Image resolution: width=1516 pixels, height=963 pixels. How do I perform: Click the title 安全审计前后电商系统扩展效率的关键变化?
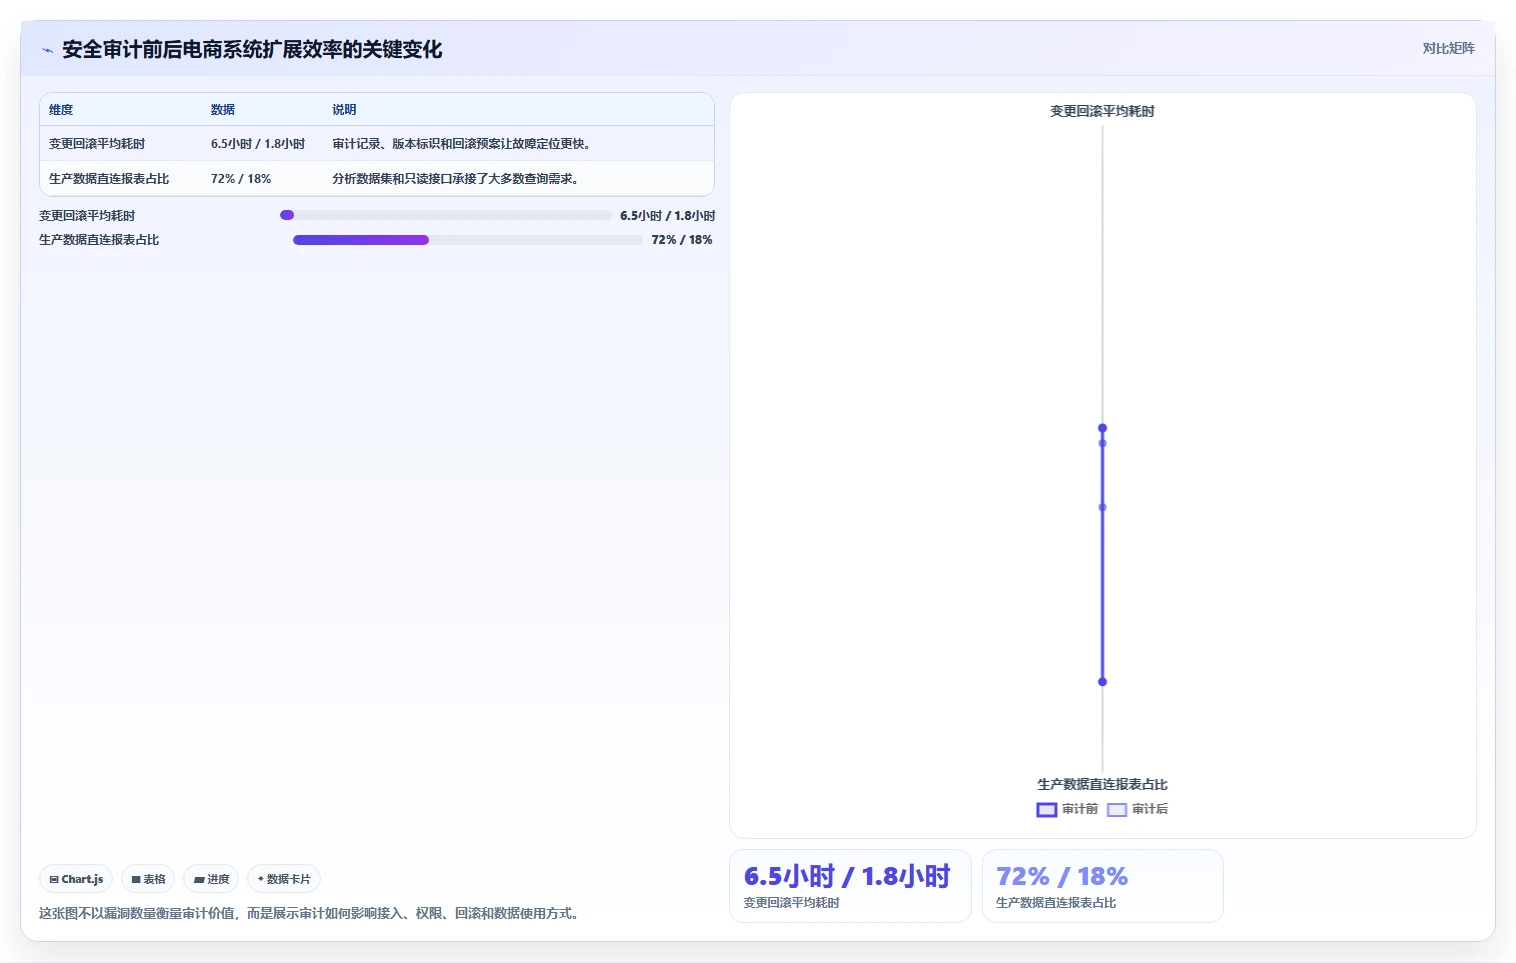pos(252,49)
